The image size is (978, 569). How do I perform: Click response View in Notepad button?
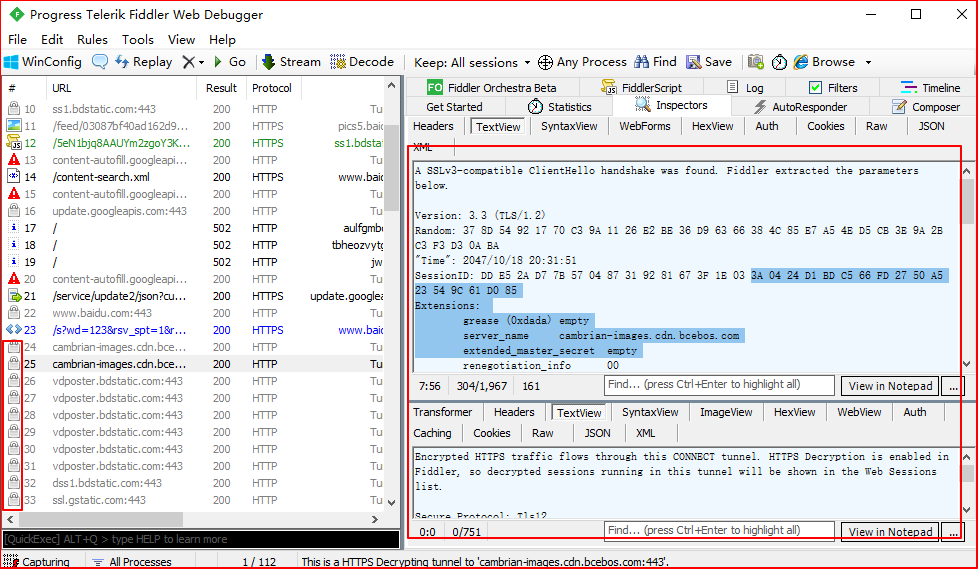point(890,532)
